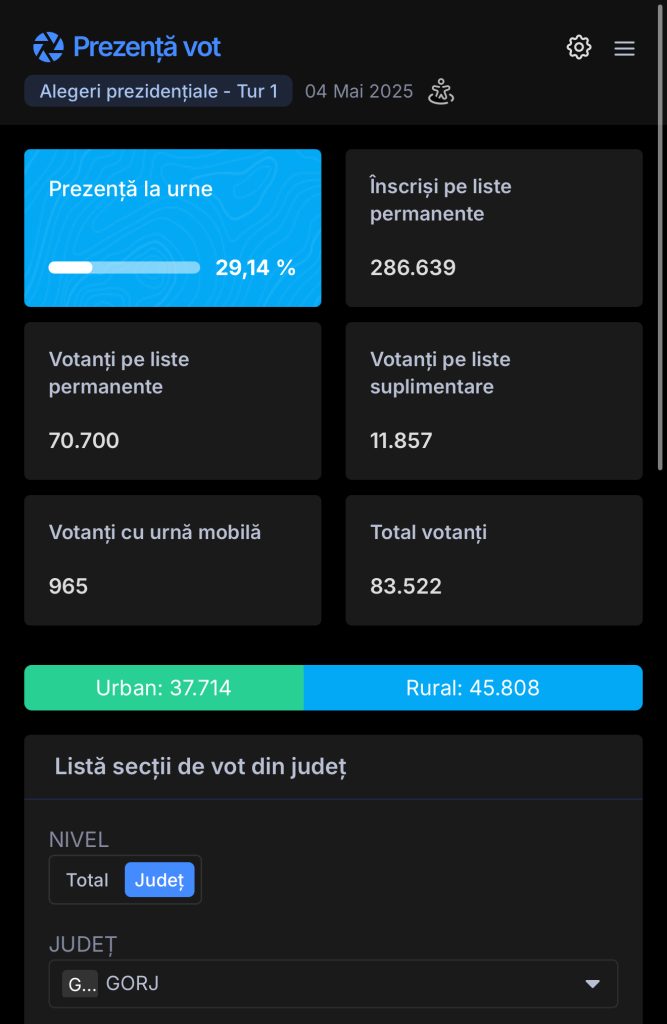Click the Prezență vot title link
The height and width of the screenshot is (1024, 667).
[147, 47]
